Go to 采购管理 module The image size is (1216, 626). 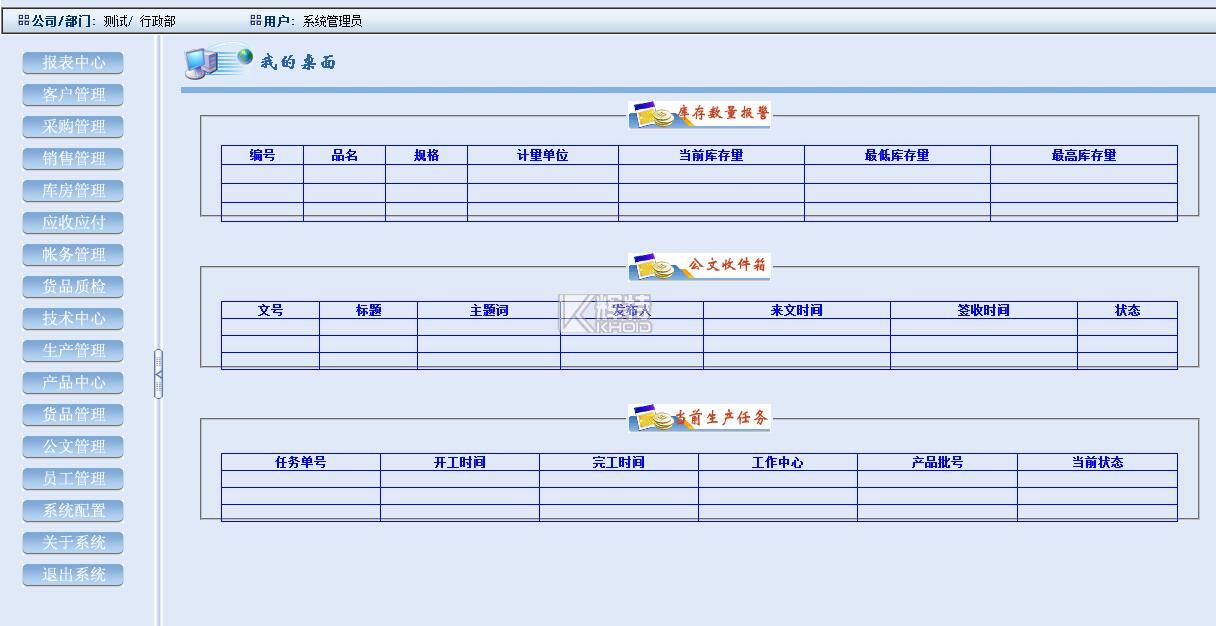73,127
